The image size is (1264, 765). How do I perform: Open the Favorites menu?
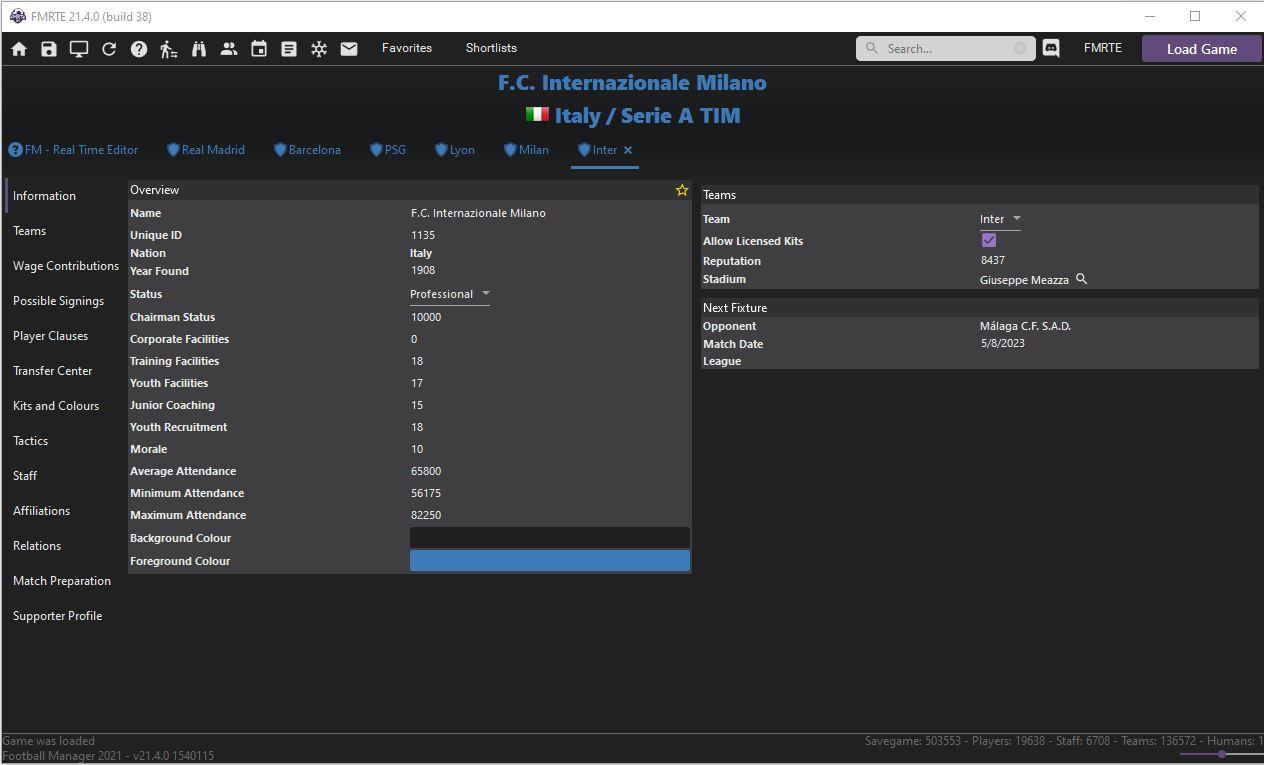[407, 48]
